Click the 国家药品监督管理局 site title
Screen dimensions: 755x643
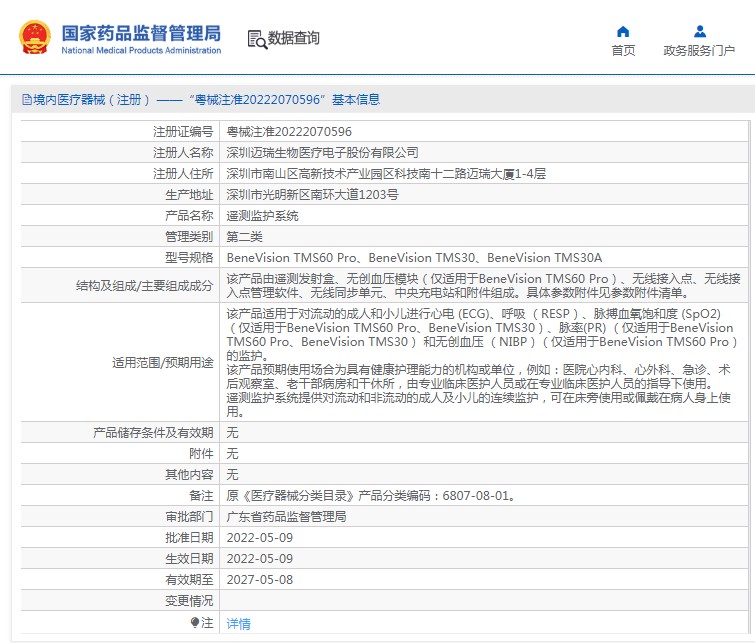[x=141, y=33]
